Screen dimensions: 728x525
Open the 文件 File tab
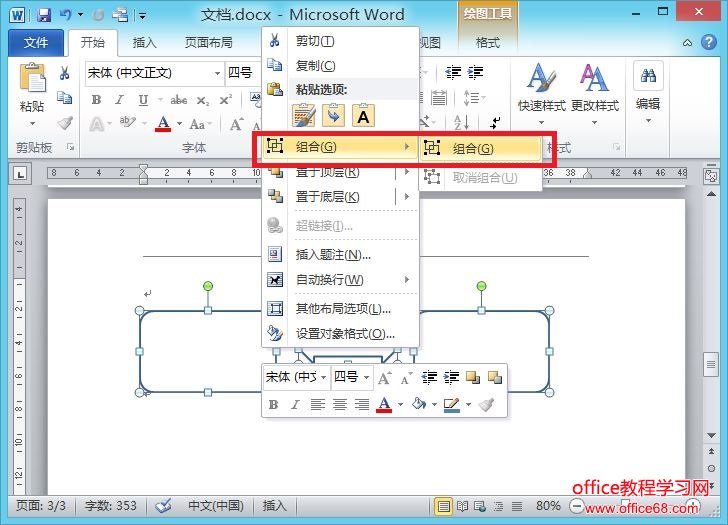[36, 43]
